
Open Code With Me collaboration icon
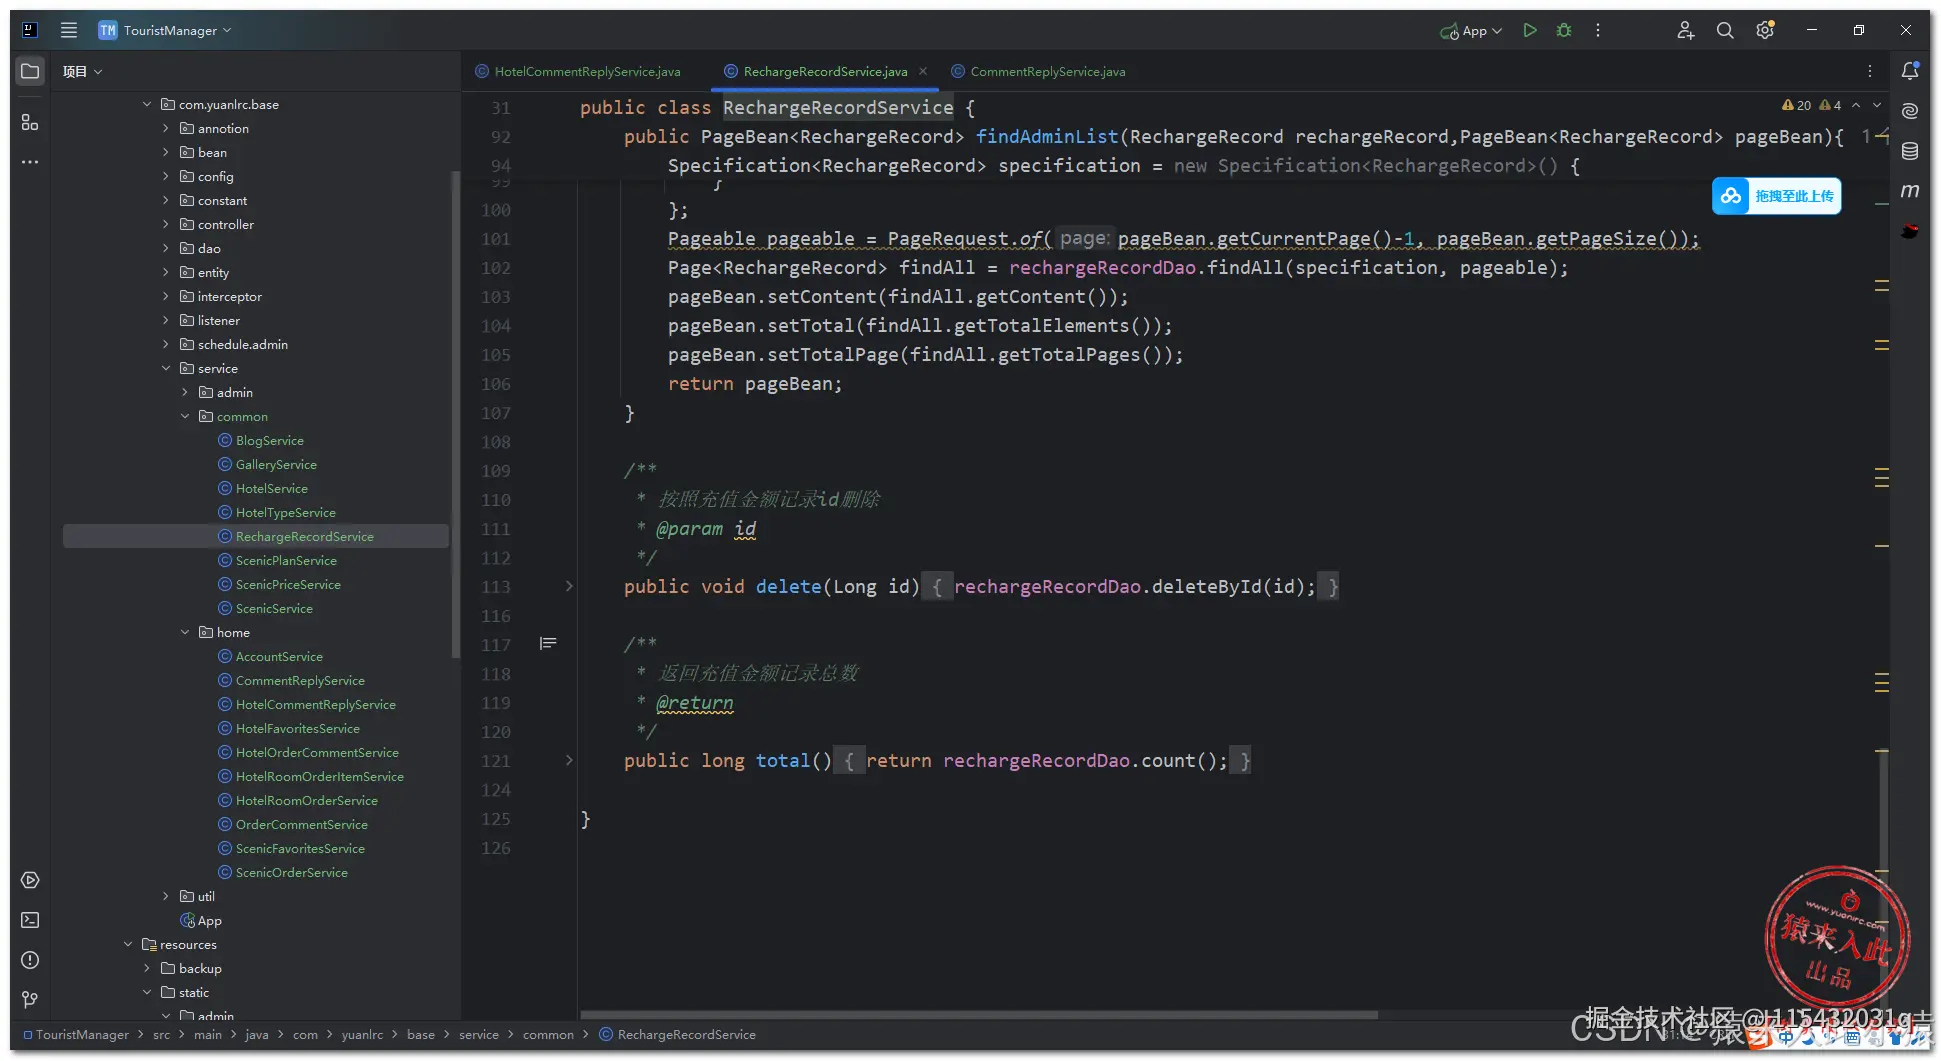[x=1686, y=30]
